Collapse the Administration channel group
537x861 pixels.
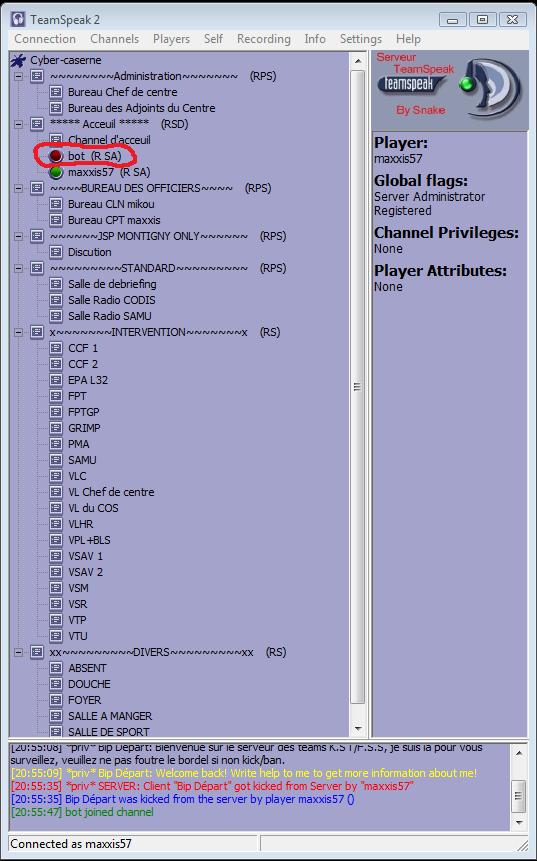click(19, 76)
